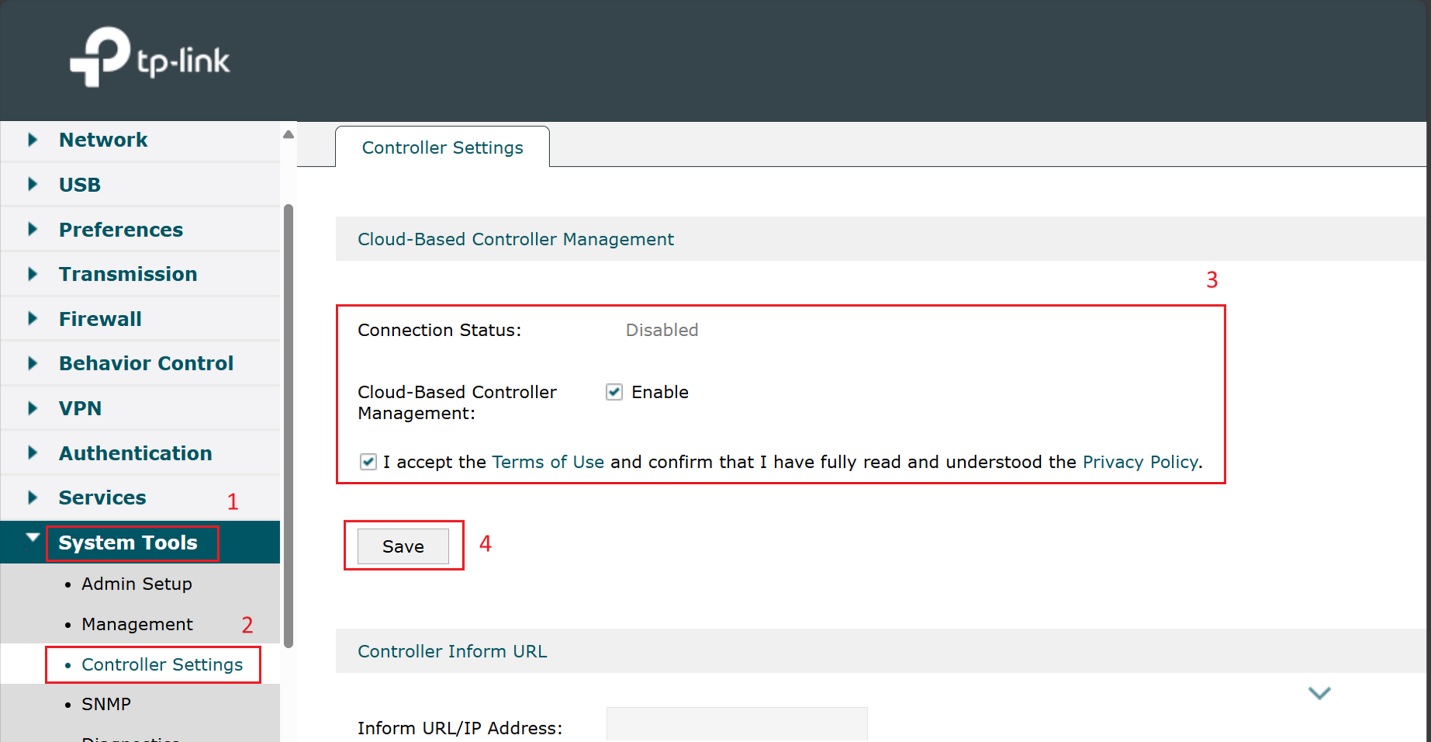1431x742 pixels.
Task: Collapse the System Tools arrow
Action: point(33,539)
